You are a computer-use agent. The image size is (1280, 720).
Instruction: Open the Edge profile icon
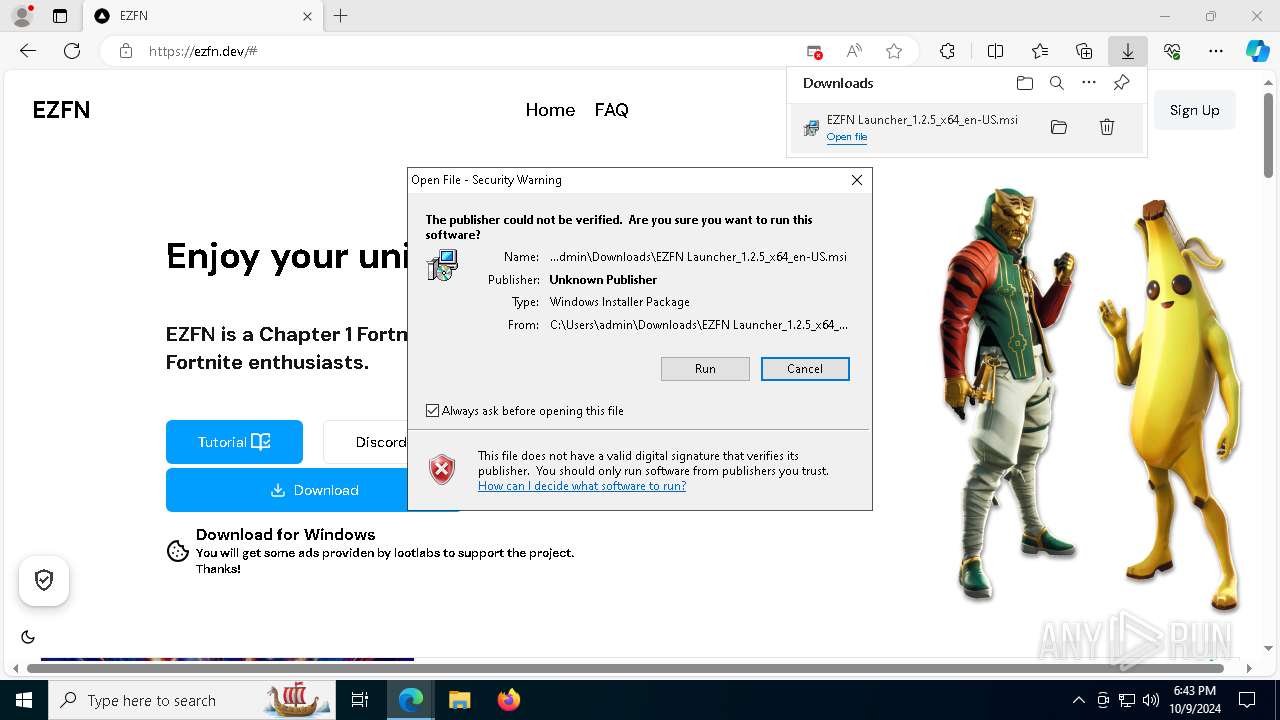[22, 16]
